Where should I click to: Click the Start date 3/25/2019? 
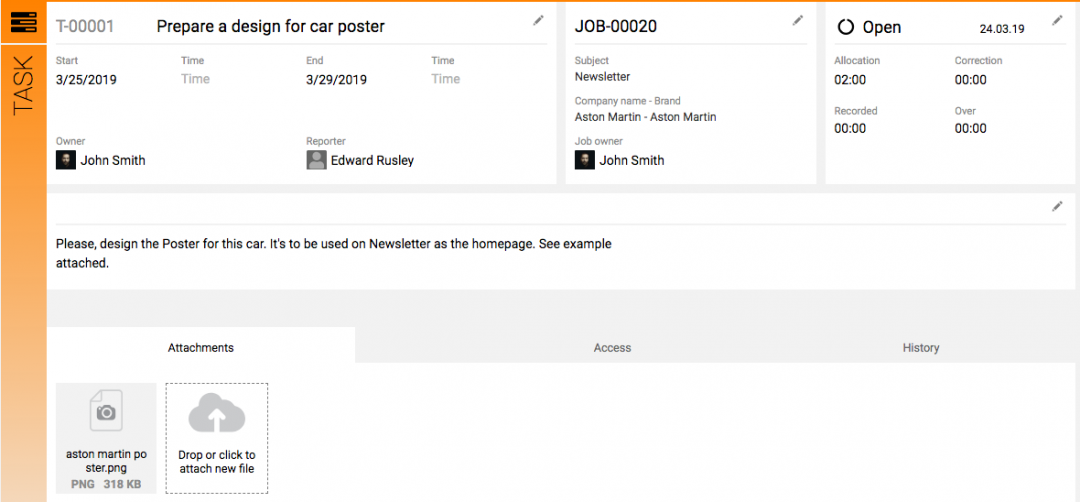[86, 80]
